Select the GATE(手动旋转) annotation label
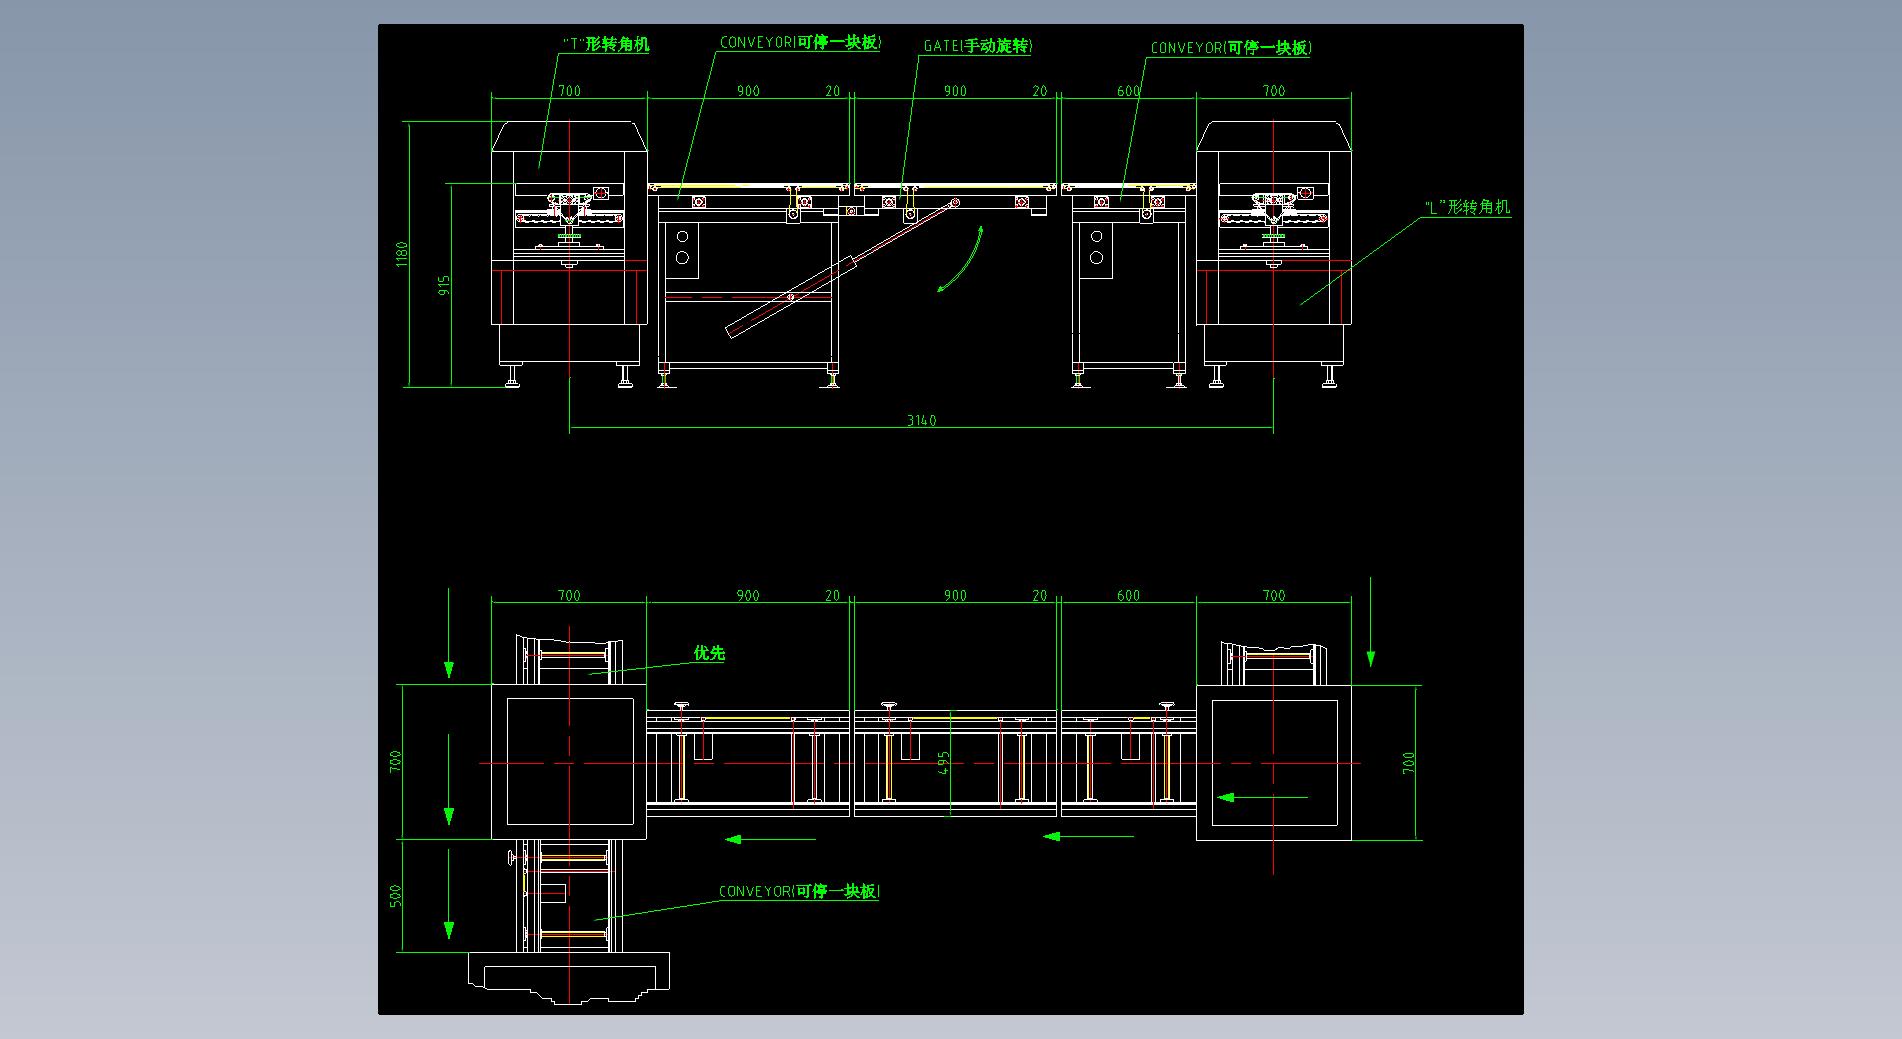 pos(977,46)
